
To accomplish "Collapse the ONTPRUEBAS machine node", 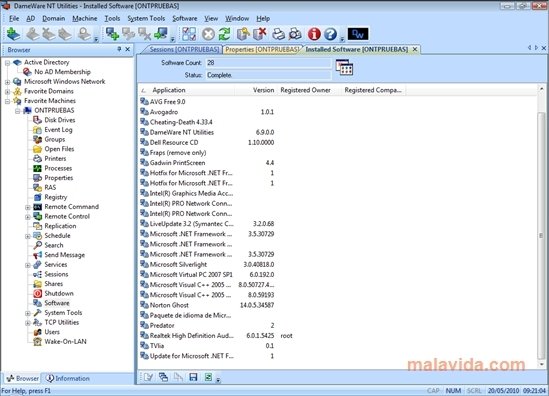I will point(17,111).
